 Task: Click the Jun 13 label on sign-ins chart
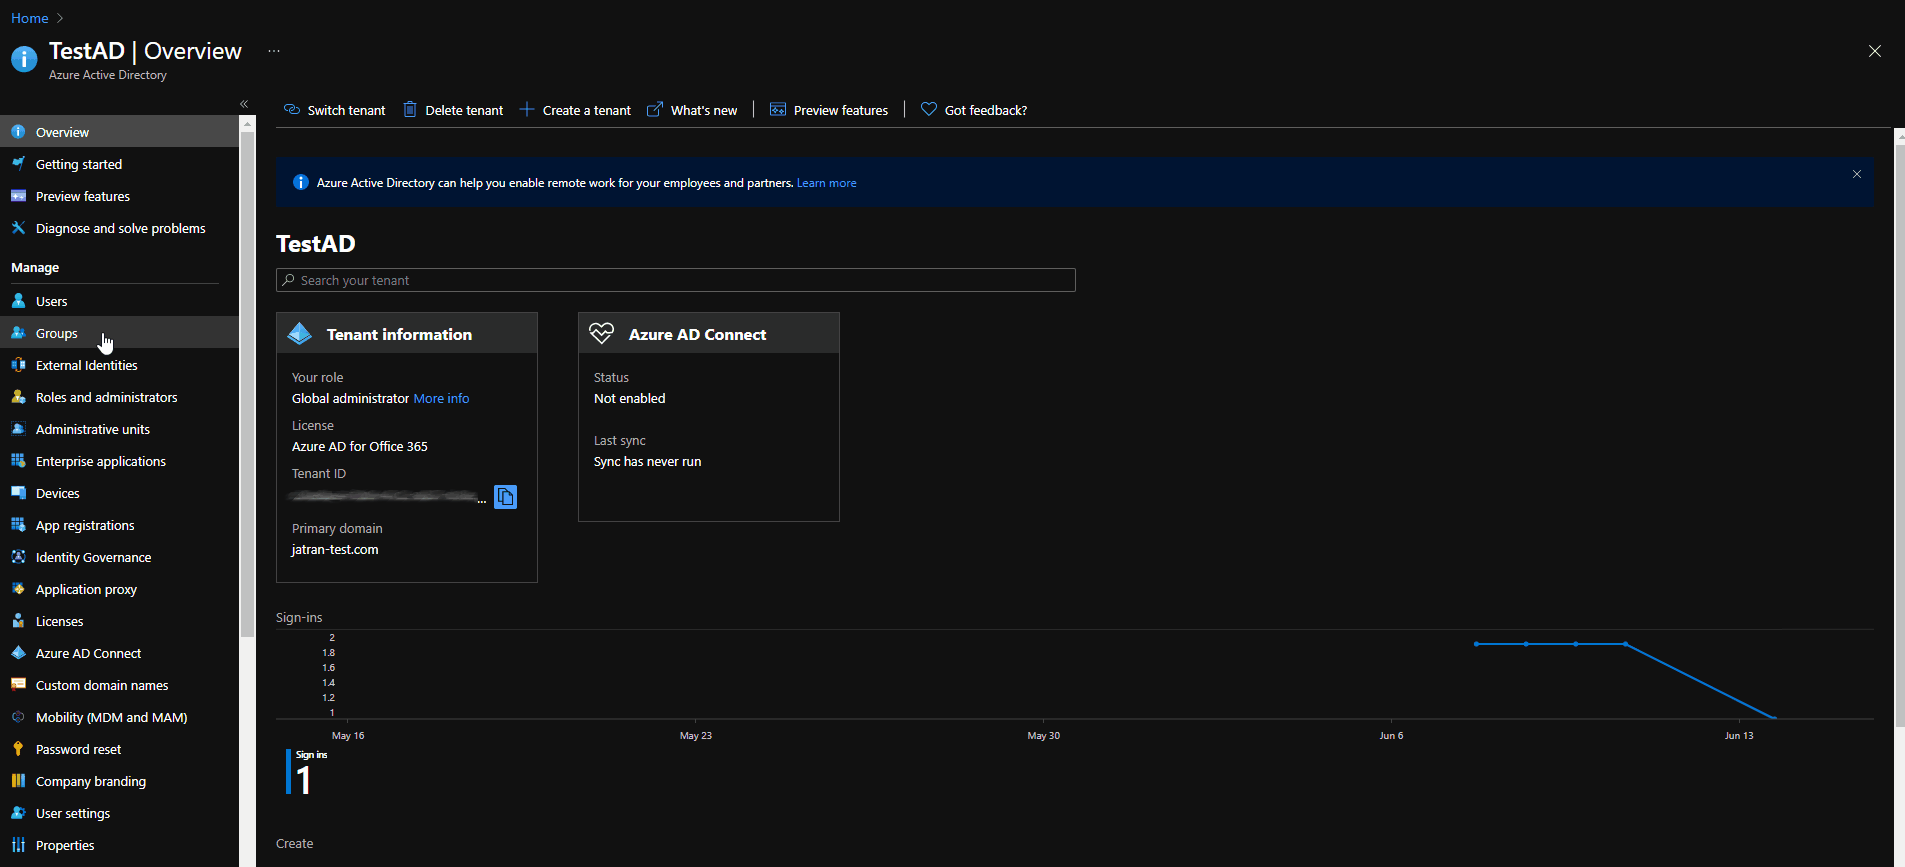[1739, 735]
